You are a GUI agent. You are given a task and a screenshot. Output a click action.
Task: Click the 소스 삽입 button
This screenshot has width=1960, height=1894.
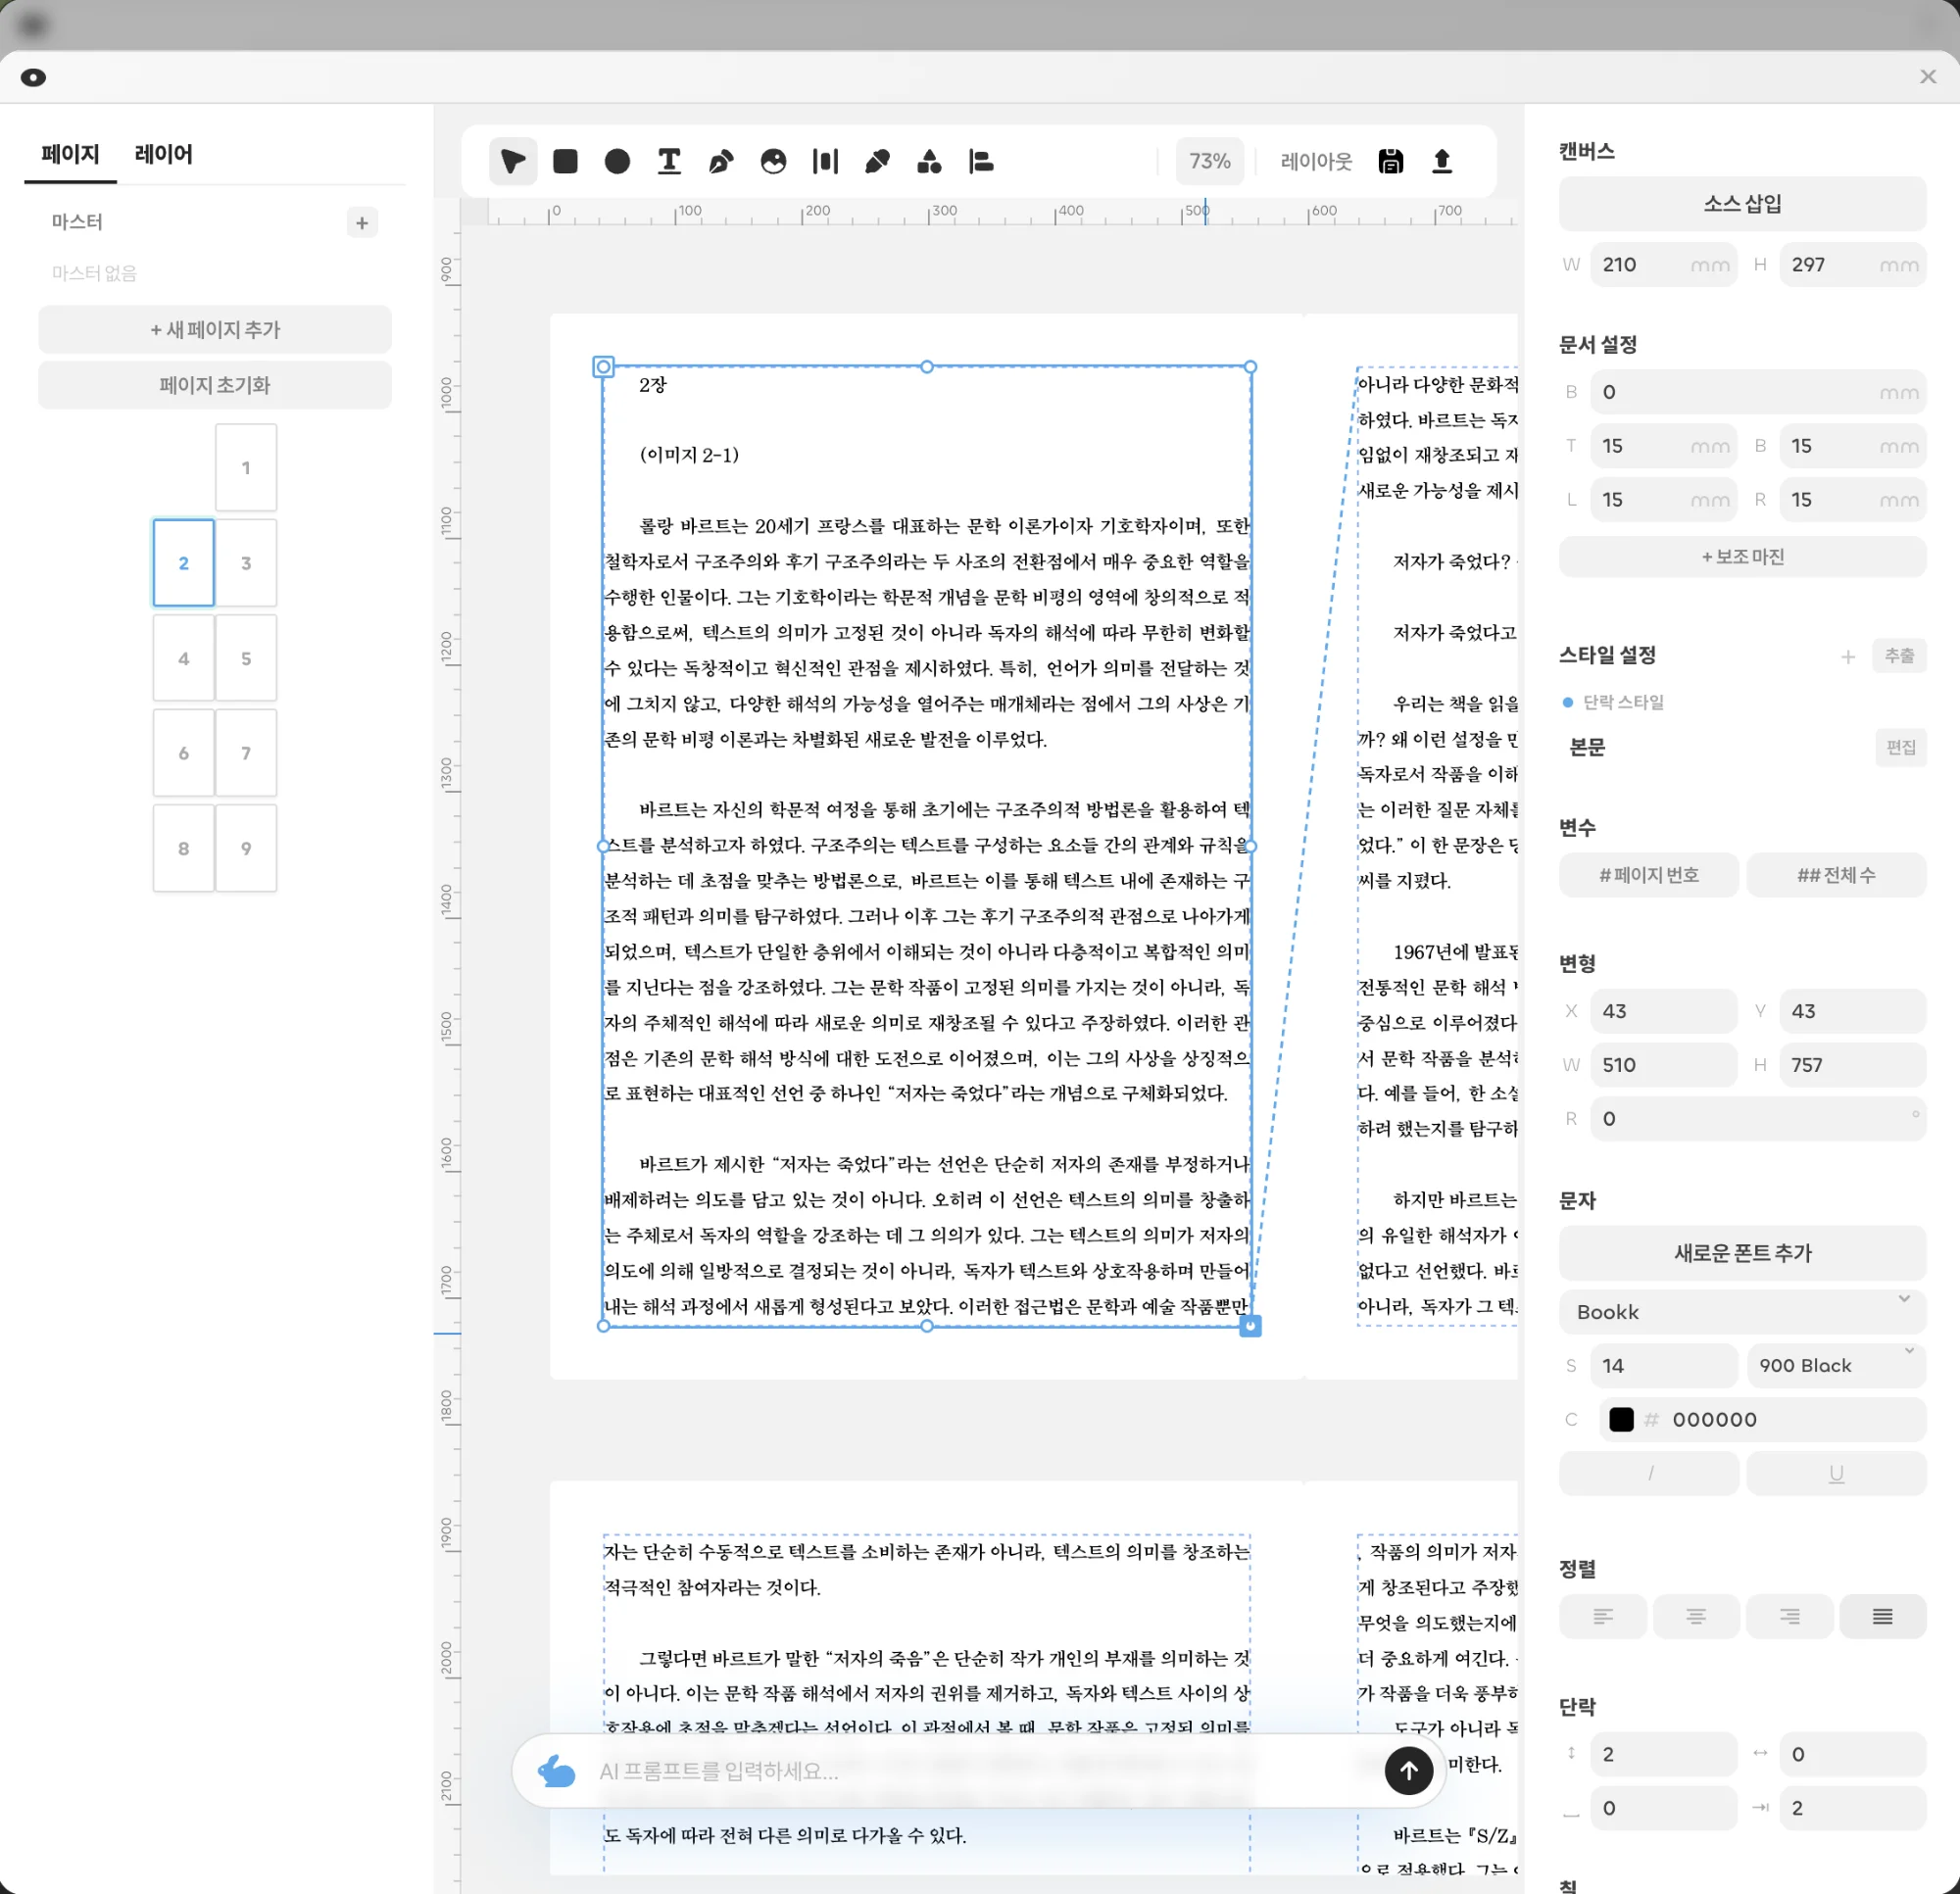pos(1742,204)
